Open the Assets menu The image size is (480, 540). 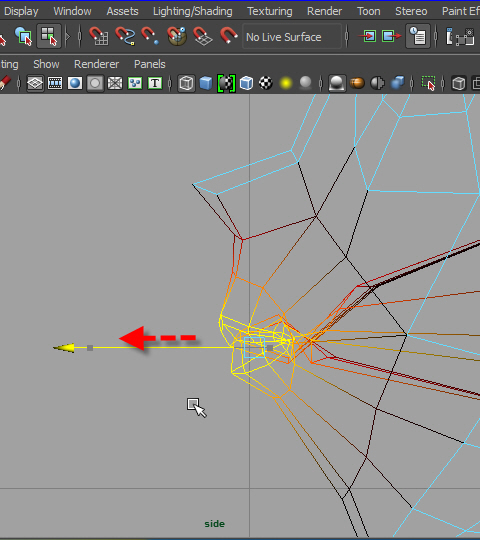122,11
